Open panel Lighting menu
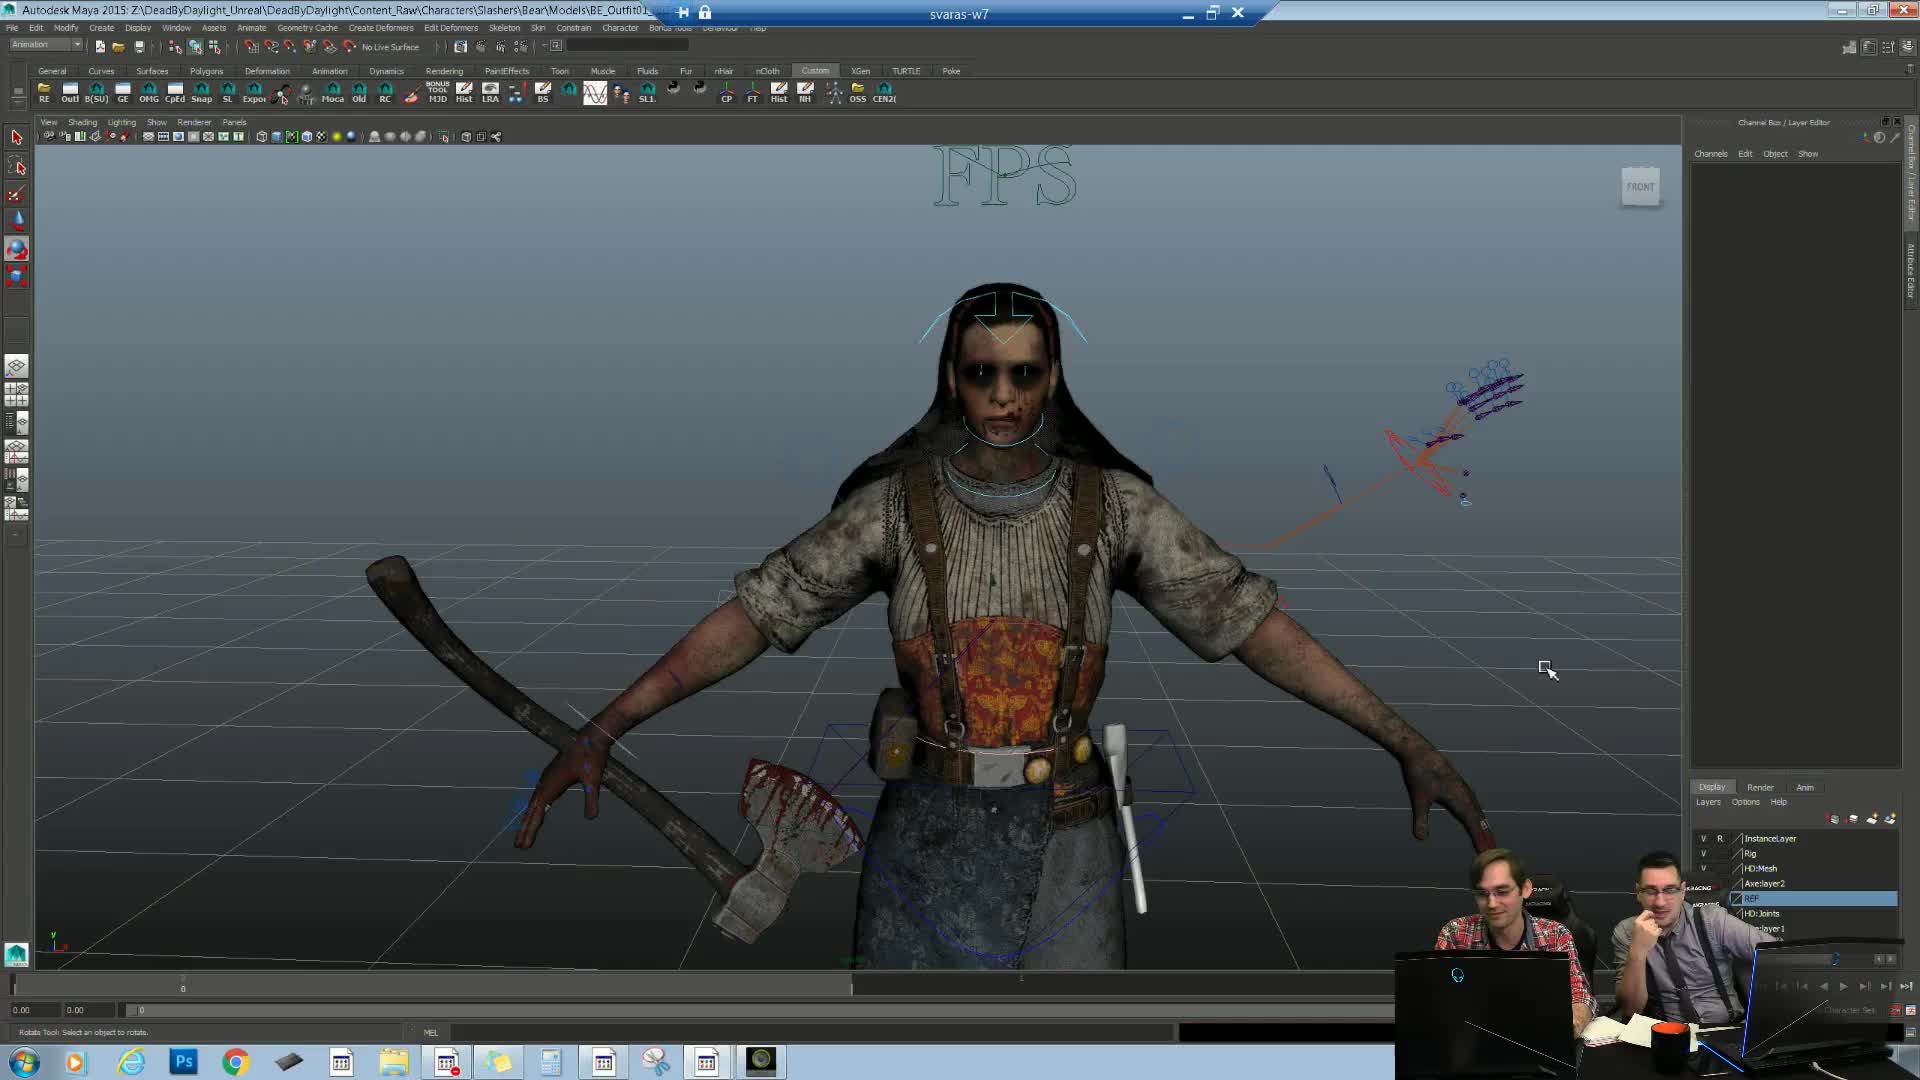1920x1080 pixels. click(x=121, y=122)
